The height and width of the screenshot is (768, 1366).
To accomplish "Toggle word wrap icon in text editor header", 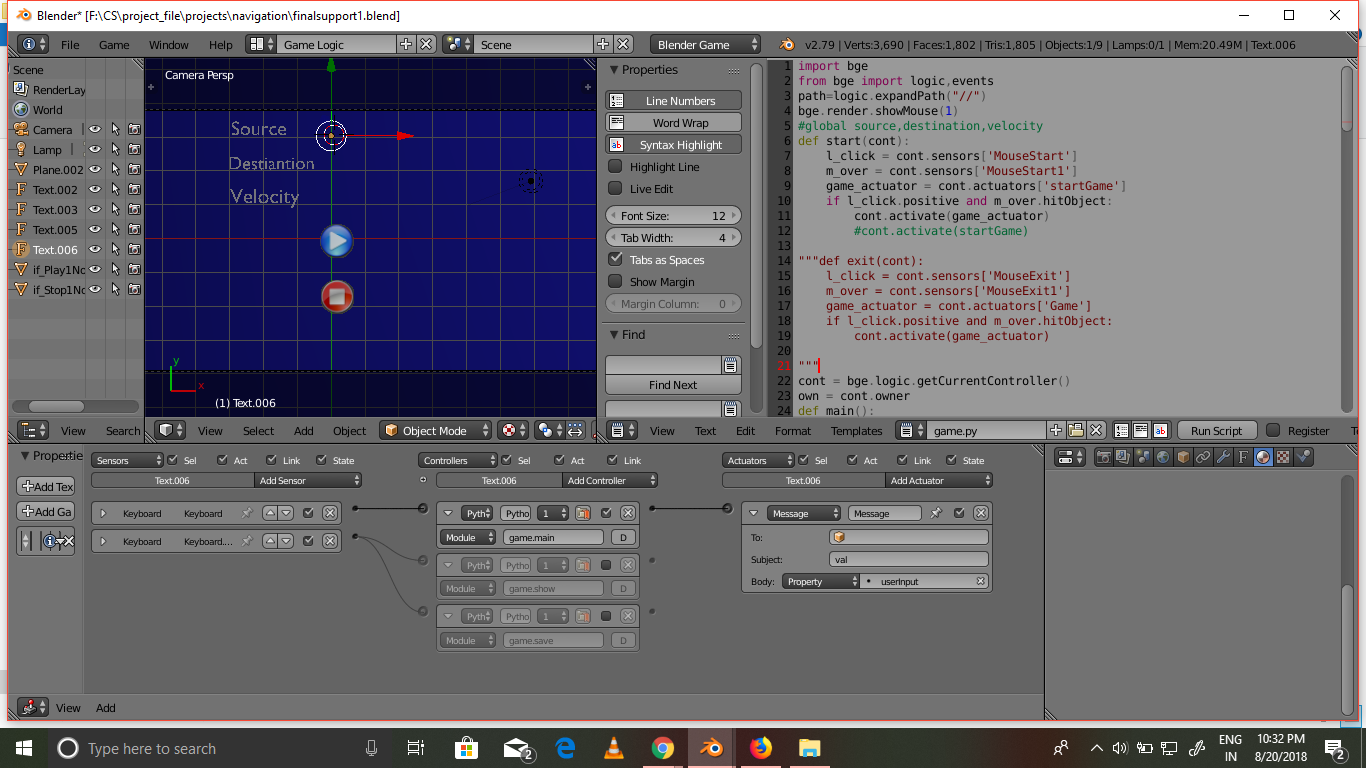I will point(1141,431).
